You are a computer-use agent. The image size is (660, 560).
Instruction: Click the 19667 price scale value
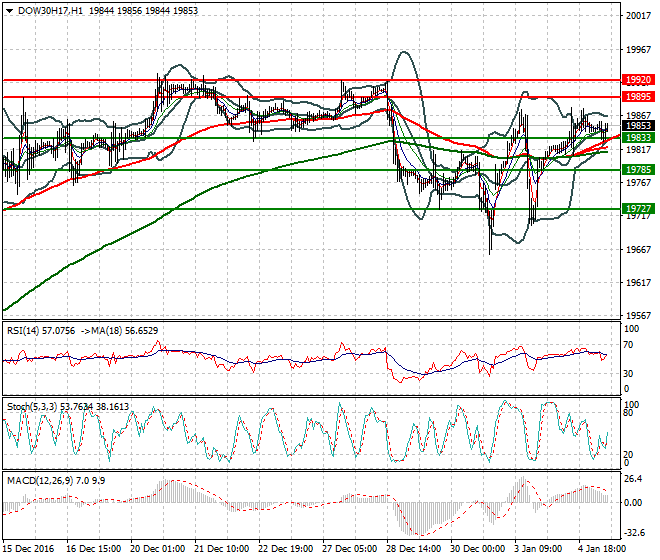coord(639,250)
